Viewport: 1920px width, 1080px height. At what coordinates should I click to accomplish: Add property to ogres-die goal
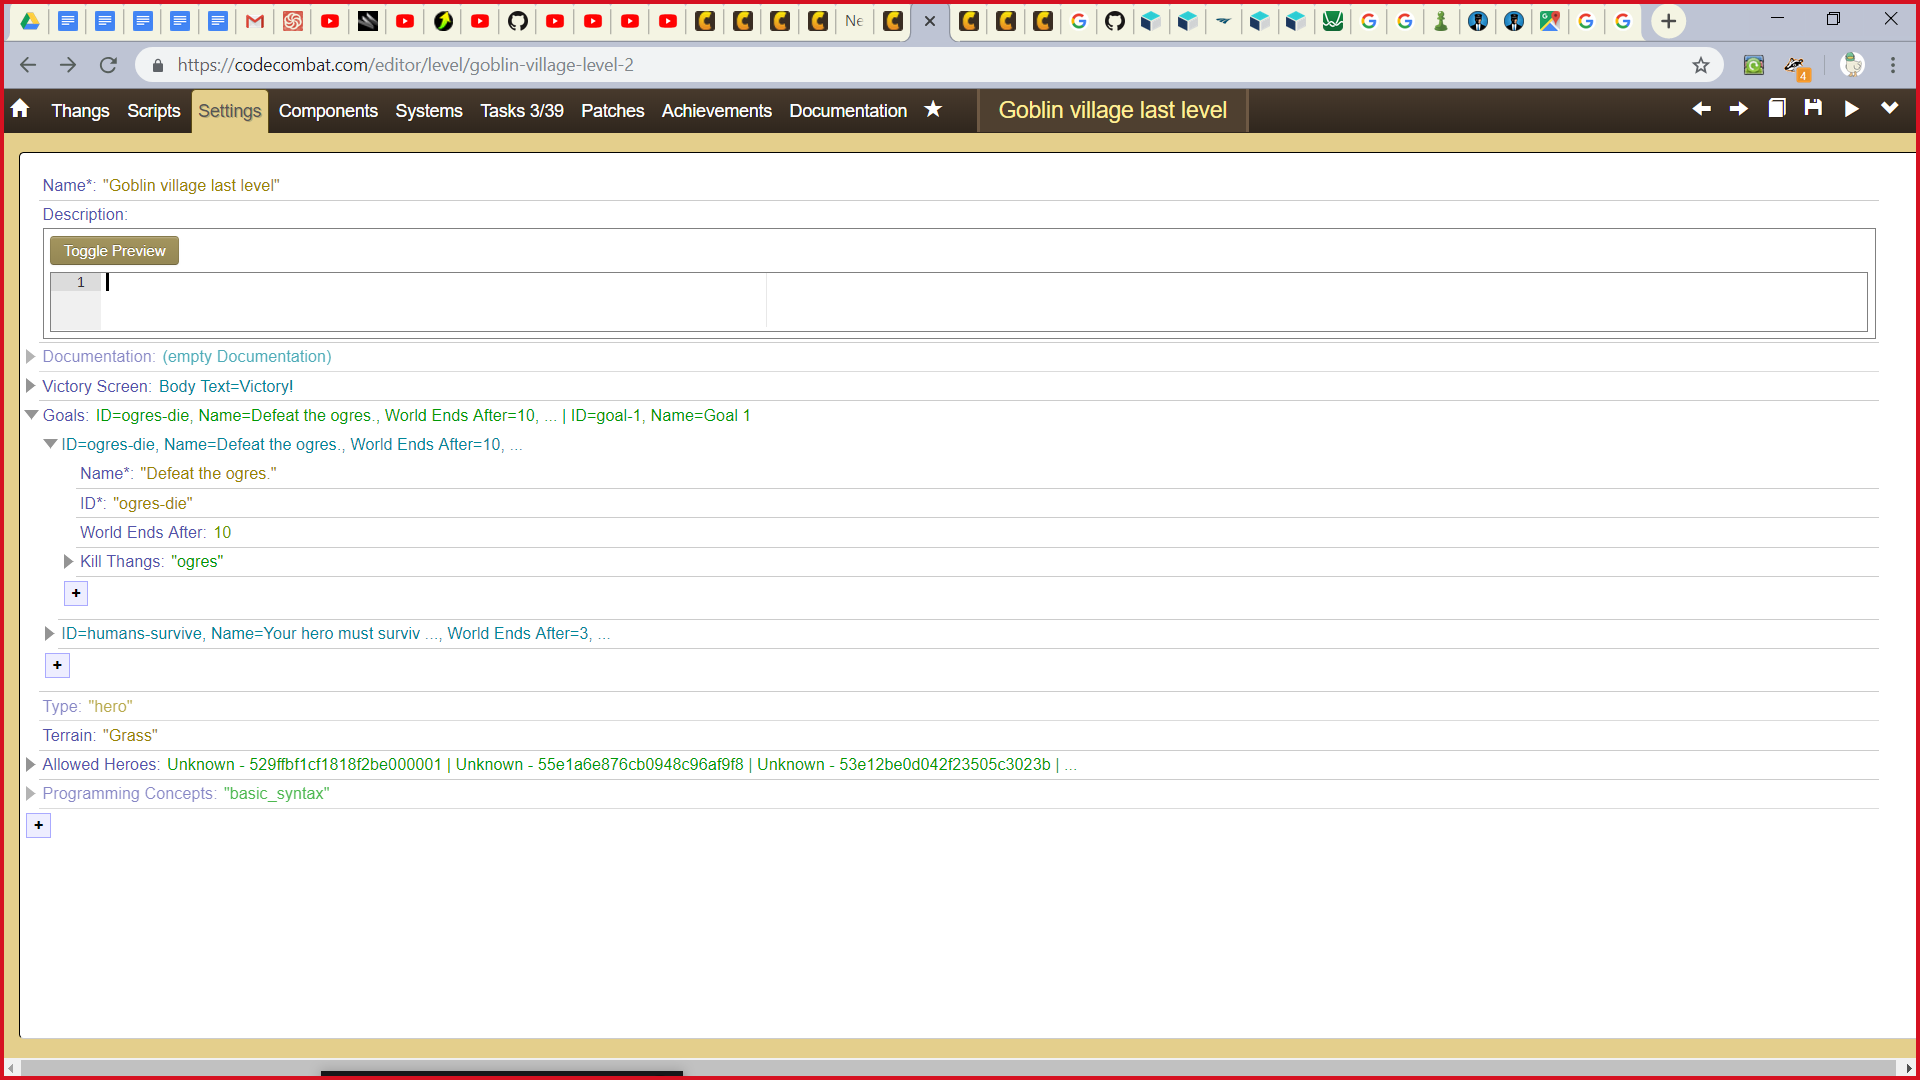click(x=76, y=594)
